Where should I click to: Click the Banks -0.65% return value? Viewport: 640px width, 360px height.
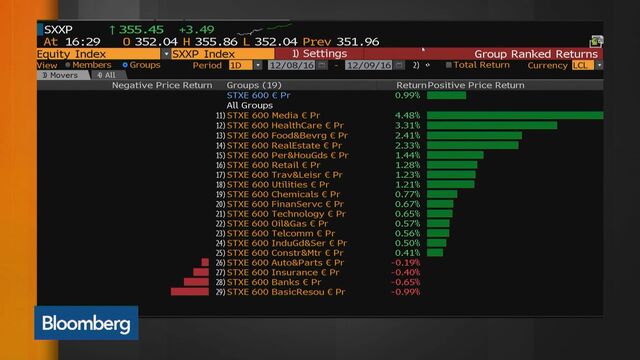tap(406, 282)
